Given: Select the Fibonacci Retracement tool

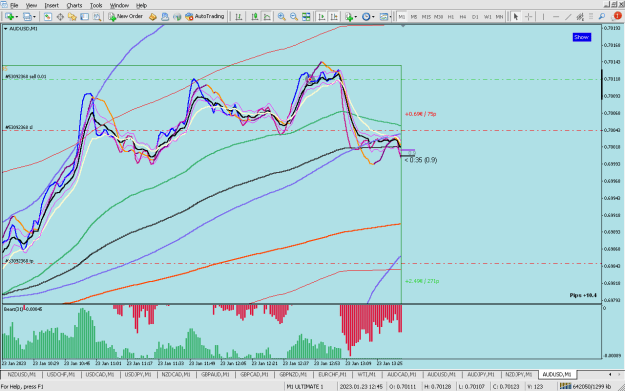Looking at the screenshot, I should pyautogui.click(x=591, y=17).
